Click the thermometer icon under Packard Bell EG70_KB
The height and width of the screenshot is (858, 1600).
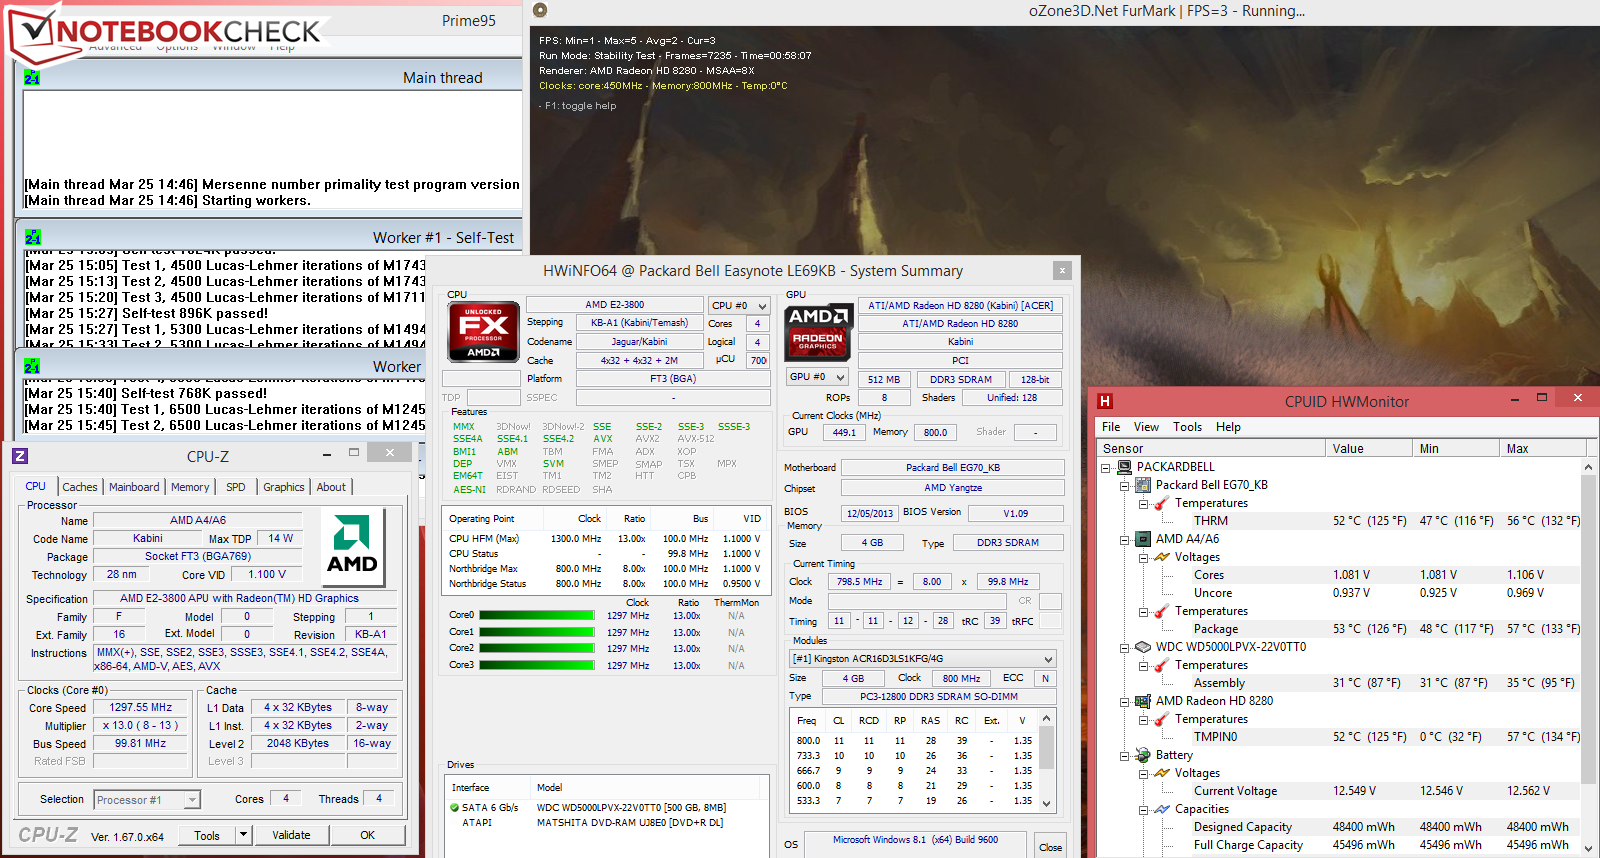coord(1162,503)
